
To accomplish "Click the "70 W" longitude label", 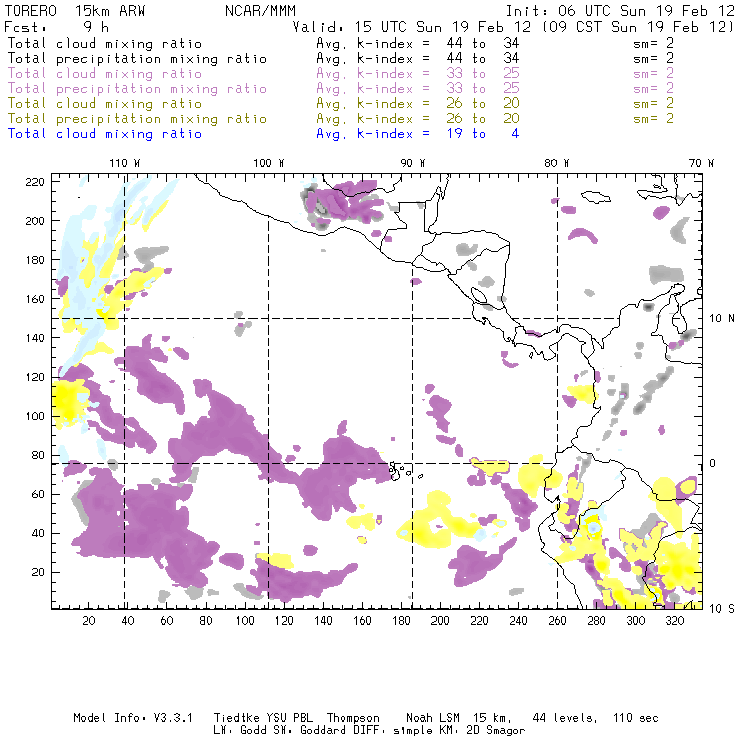I will [701, 163].
